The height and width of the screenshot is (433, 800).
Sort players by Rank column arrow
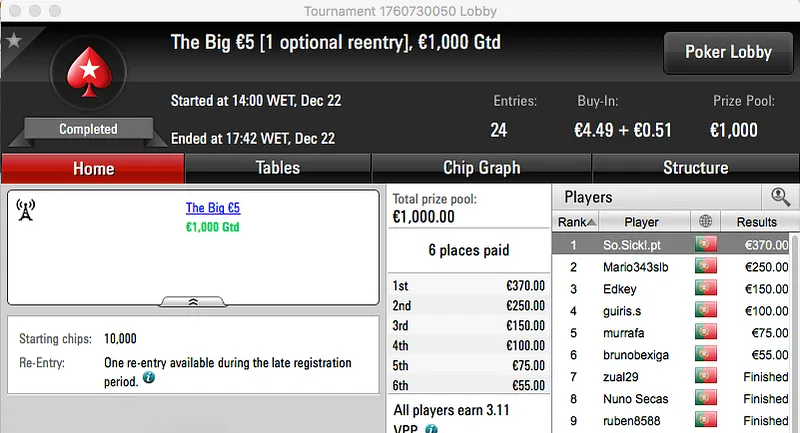(592, 222)
